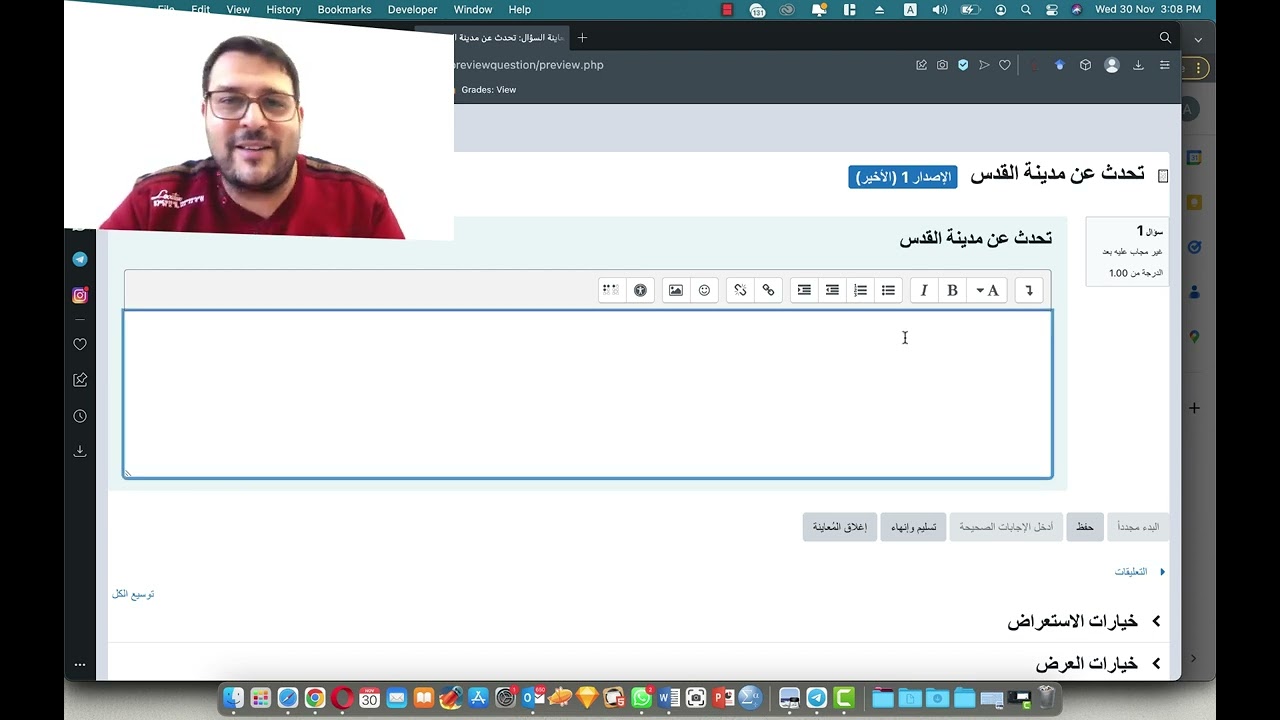Insert an ordered numbered list
This screenshot has height=720, width=1280.
click(860, 290)
